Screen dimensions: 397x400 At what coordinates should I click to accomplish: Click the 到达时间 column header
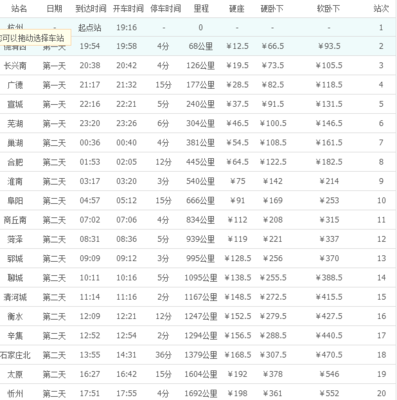[x=90, y=8]
